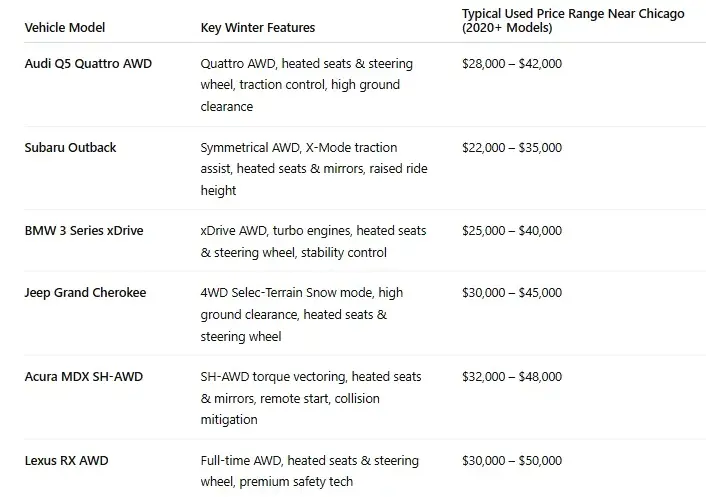The image size is (706, 497).
Task: Click the BMW 3 Series xDrive cell
Action: pos(83,231)
